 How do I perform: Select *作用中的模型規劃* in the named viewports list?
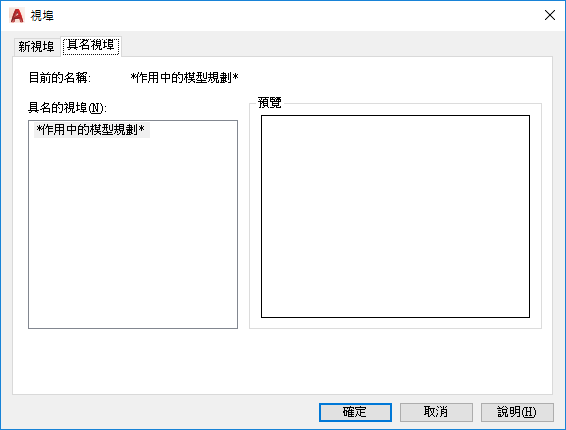click(91, 130)
